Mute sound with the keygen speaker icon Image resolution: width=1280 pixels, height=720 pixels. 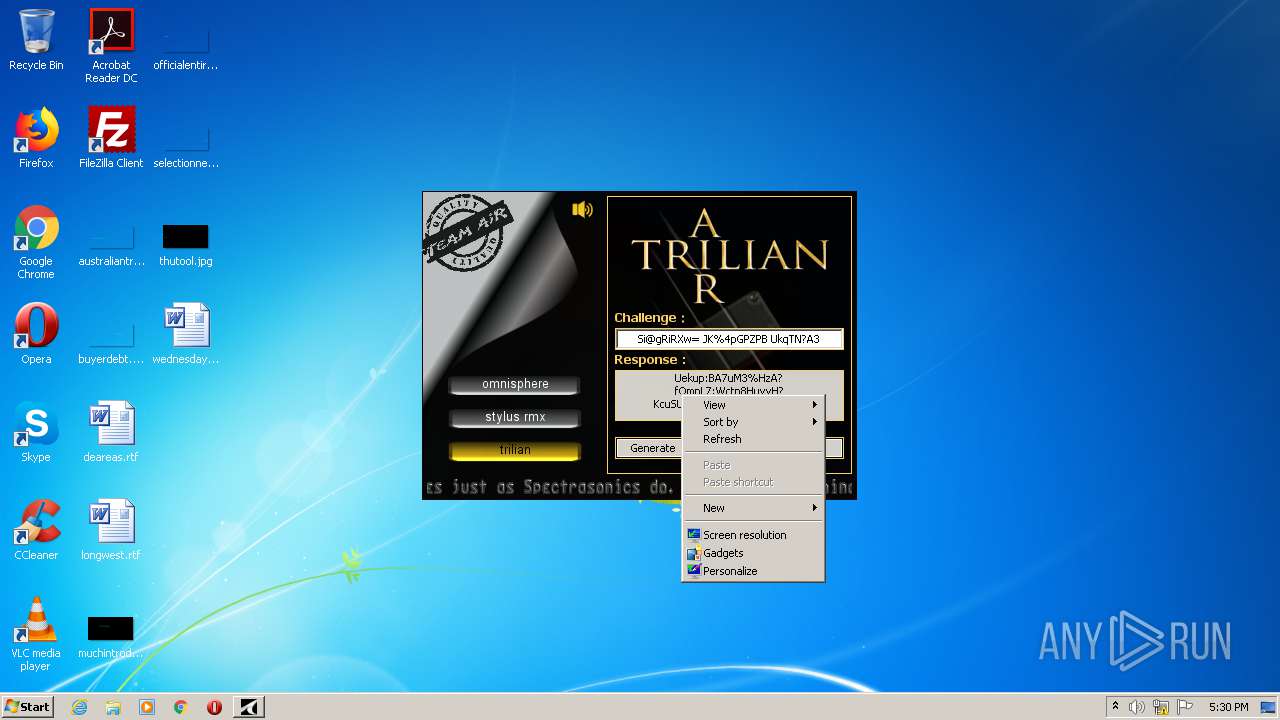pyautogui.click(x=582, y=209)
